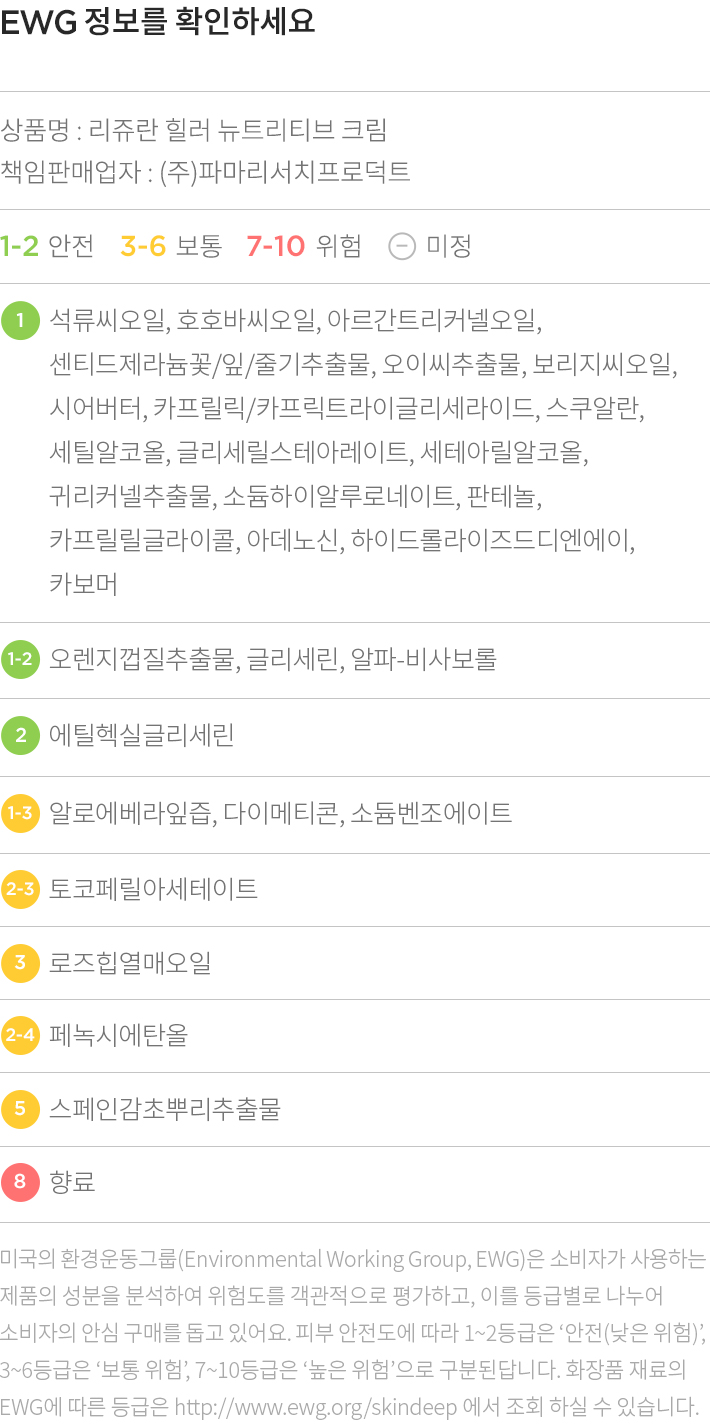This screenshot has height=1427, width=710.
Task: Click the red grade 8 badge
Action: pos(20,1183)
